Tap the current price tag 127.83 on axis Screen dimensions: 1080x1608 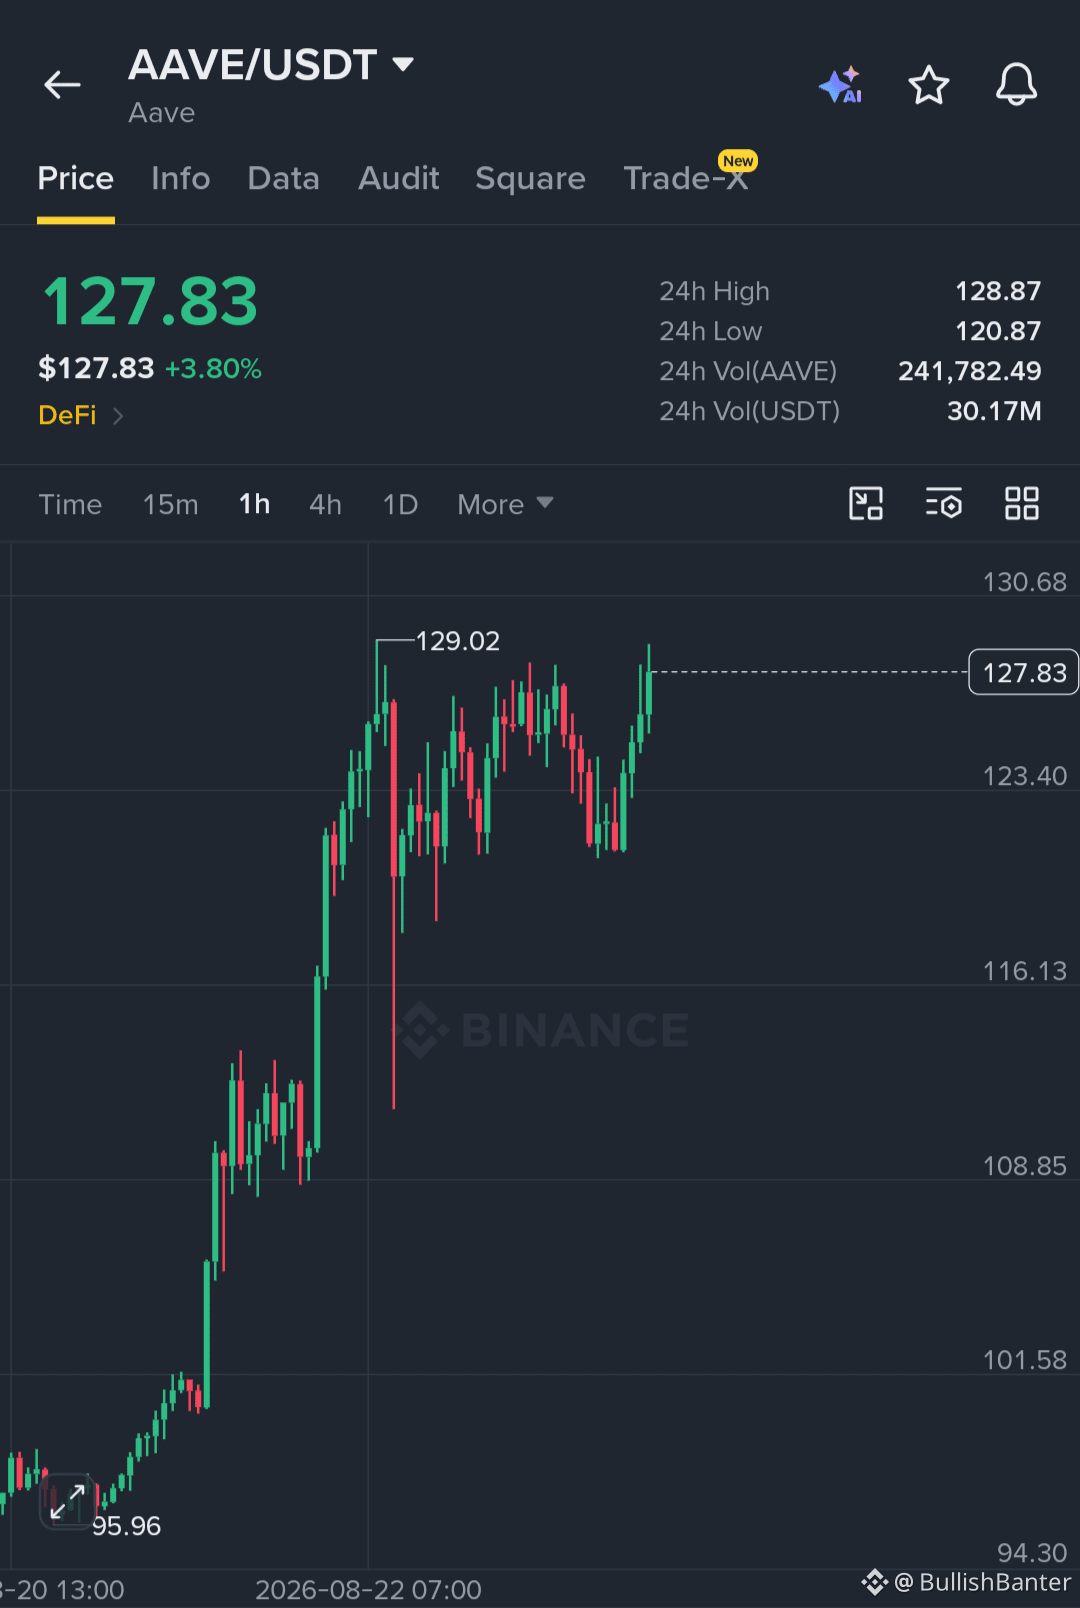pos(1024,673)
